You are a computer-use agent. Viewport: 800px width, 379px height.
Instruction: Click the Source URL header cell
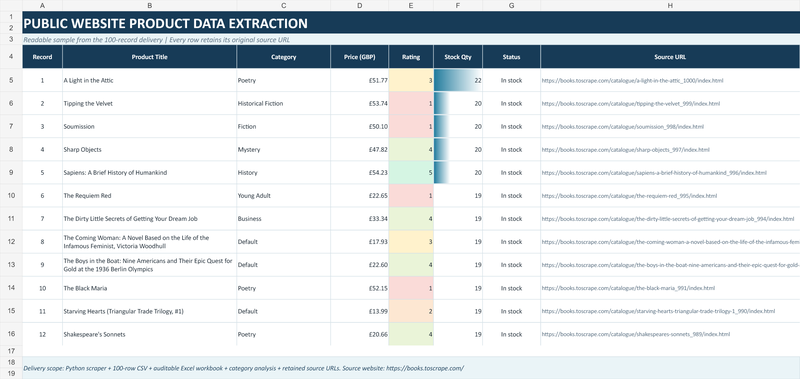[670, 57]
